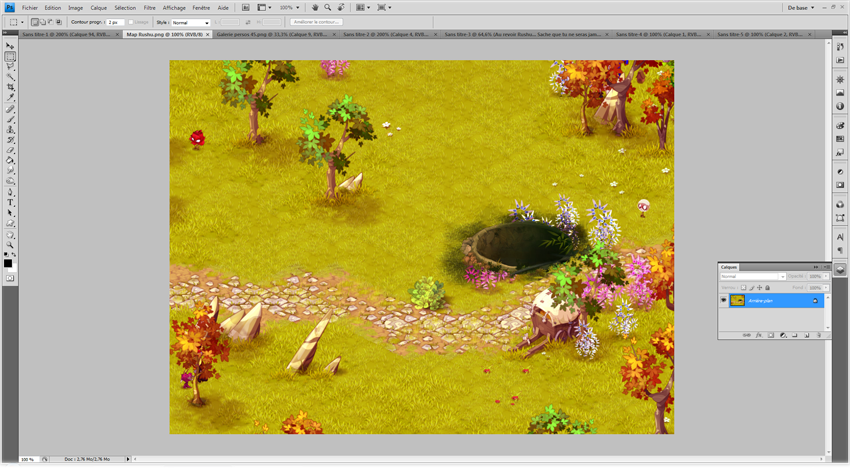The width and height of the screenshot is (850, 468).
Task: Hide the Arrière-plan layer with eye icon
Action: [x=724, y=300]
